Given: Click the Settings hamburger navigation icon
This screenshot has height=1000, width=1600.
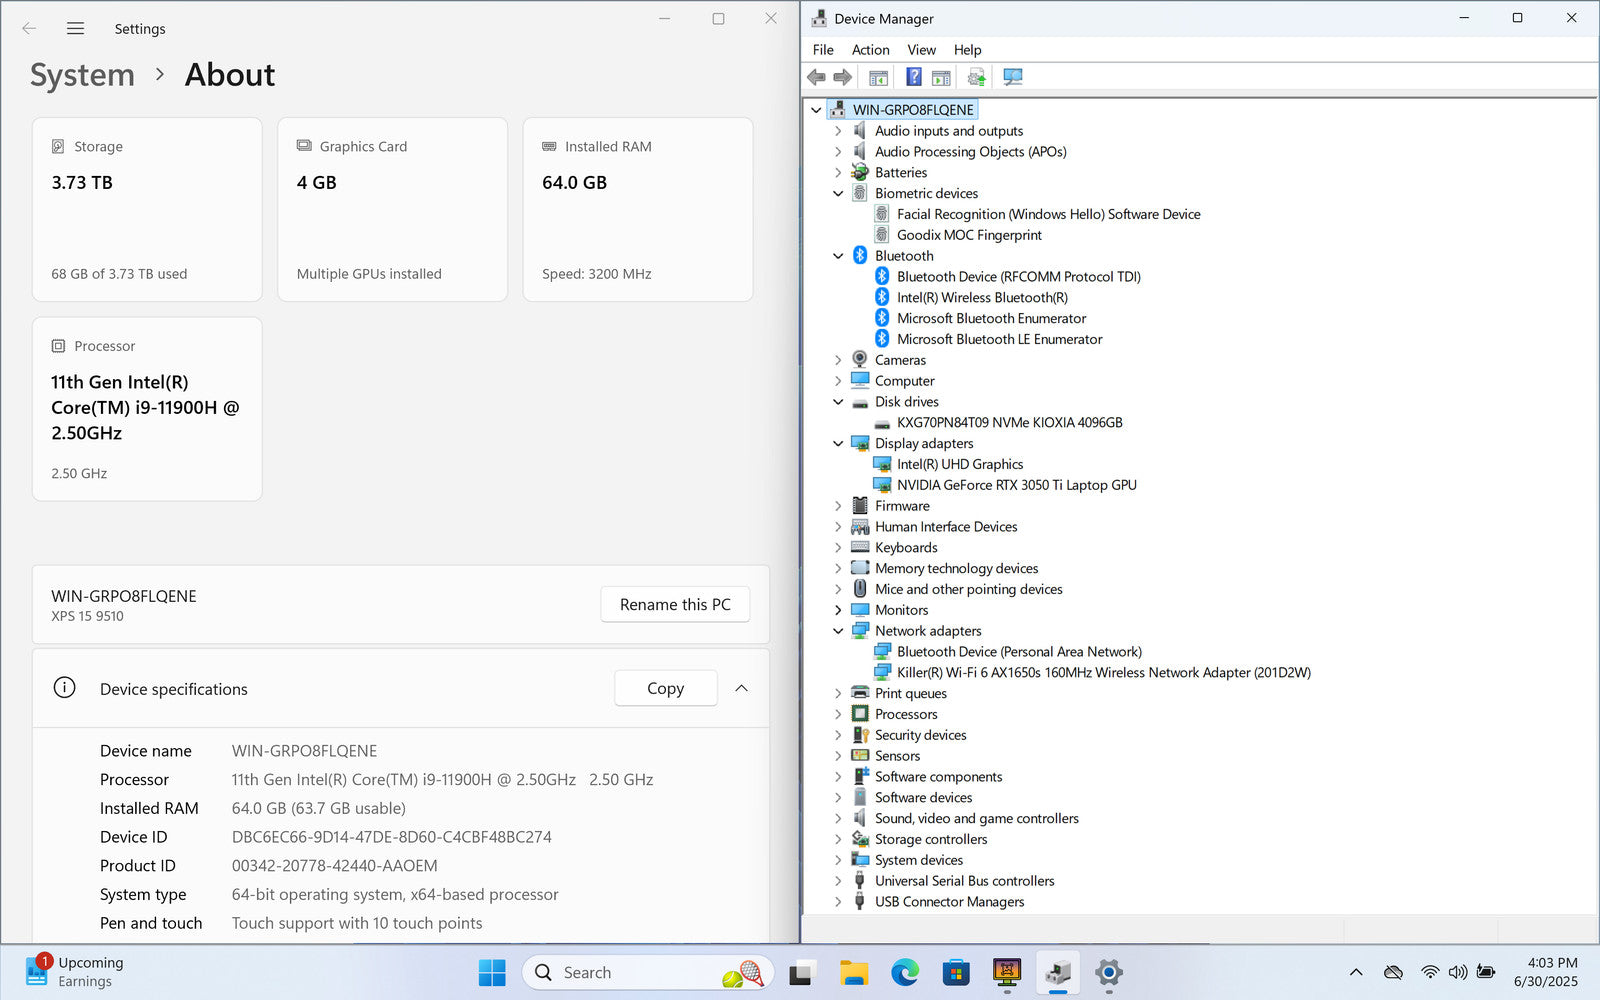Looking at the screenshot, I should pyautogui.click(x=75, y=29).
